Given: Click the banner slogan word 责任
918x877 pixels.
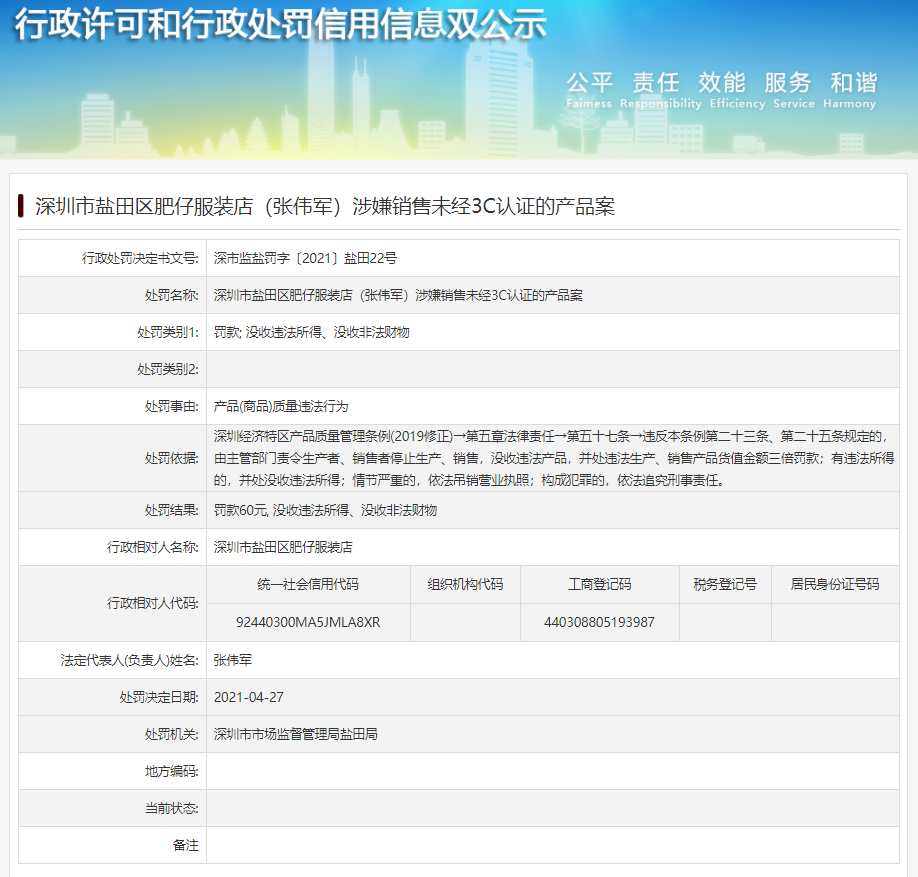Looking at the screenshot, I should point(656,83).
